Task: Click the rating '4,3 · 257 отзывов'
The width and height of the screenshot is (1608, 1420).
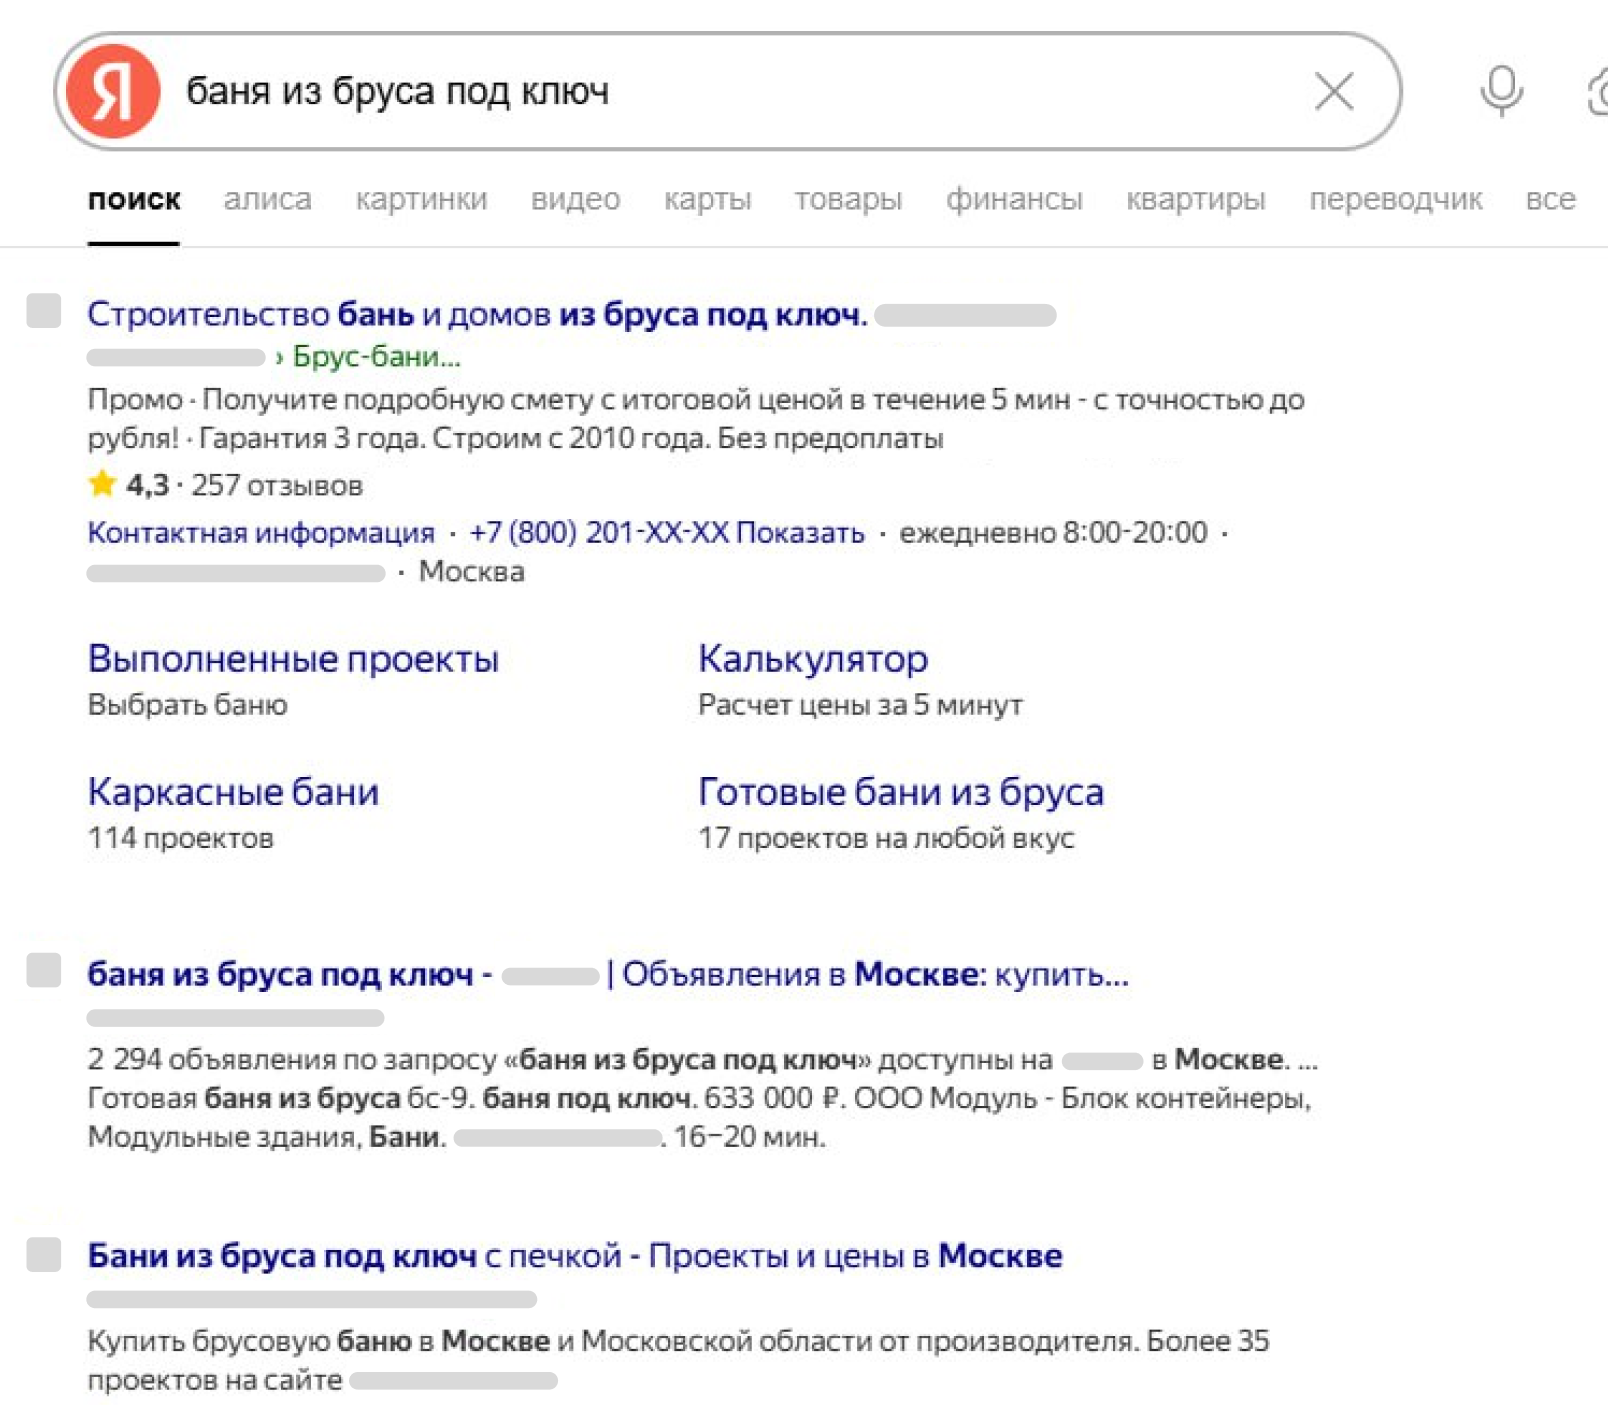Action: (225, 485)
